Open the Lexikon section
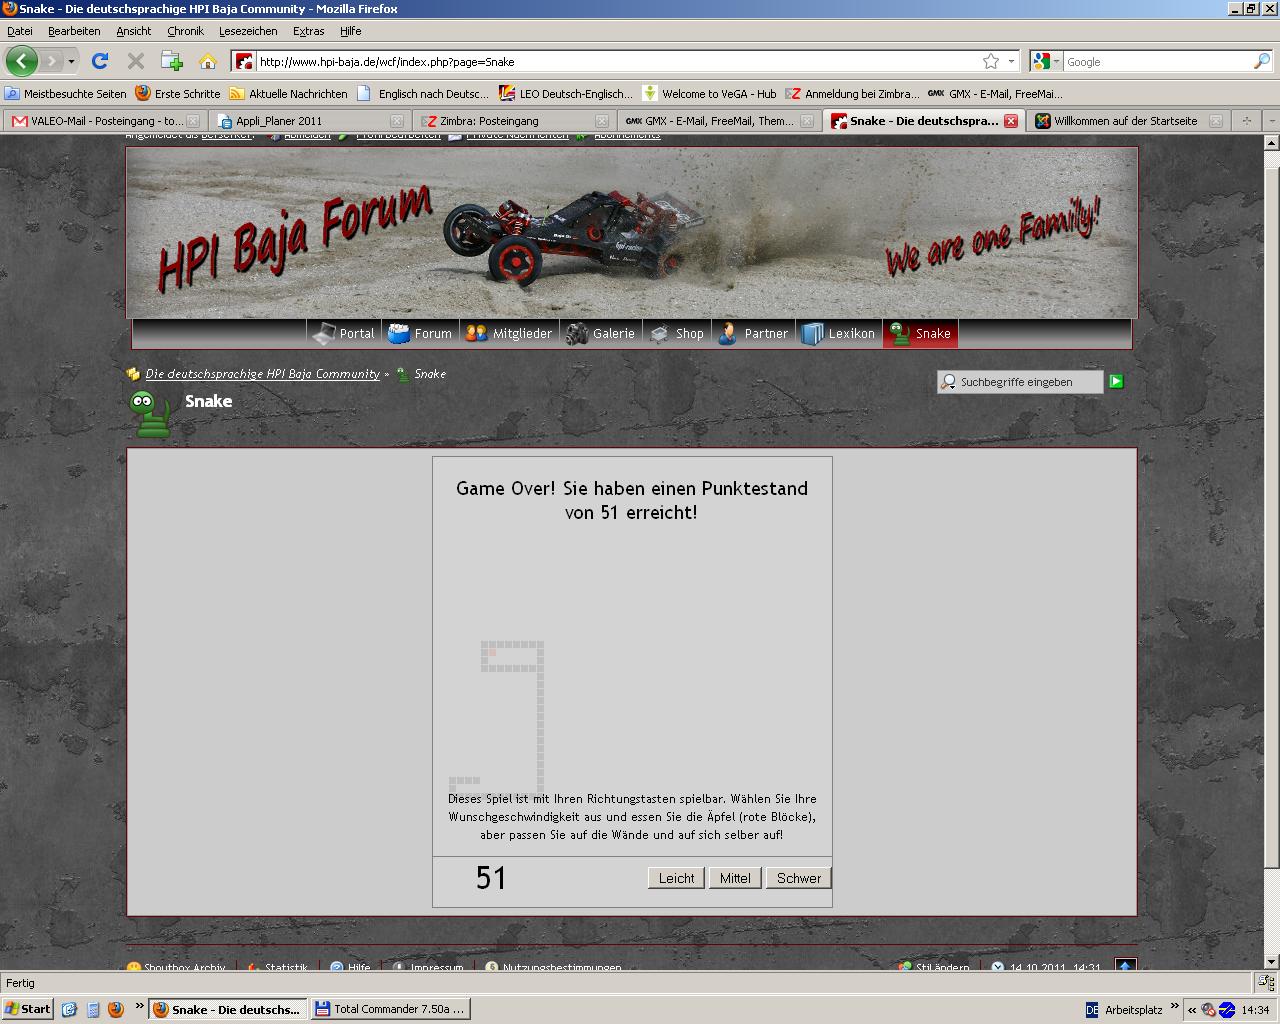 tap(838, 333)
